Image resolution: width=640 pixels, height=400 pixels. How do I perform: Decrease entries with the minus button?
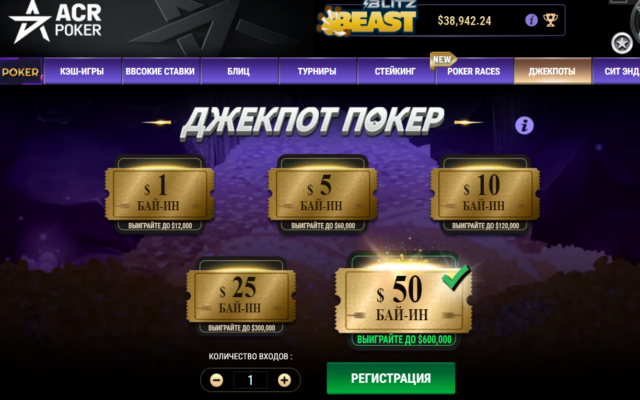pos(217,380)
